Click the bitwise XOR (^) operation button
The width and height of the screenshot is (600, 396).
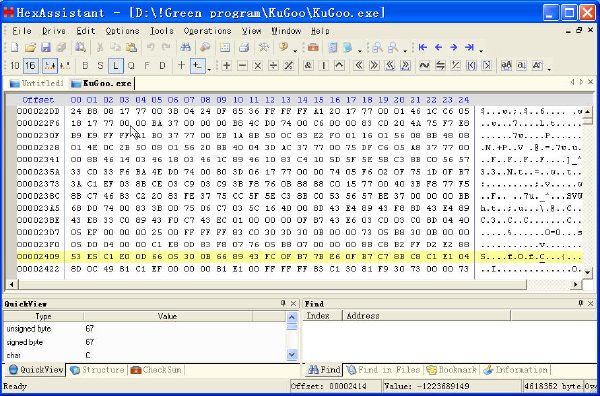[339, 66]
